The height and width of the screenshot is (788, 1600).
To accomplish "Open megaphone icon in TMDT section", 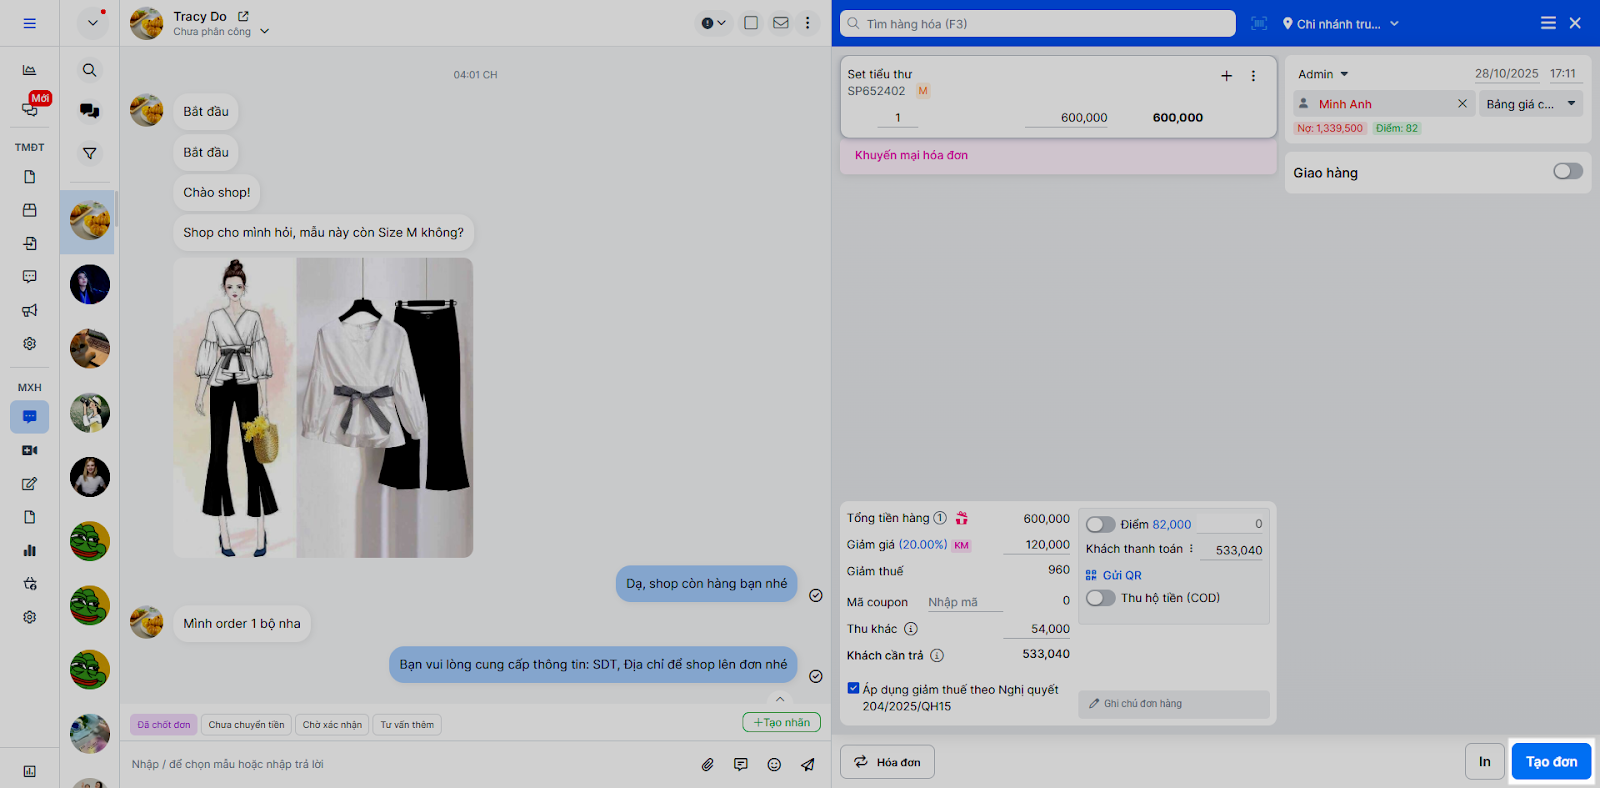I will coord(29,310).
